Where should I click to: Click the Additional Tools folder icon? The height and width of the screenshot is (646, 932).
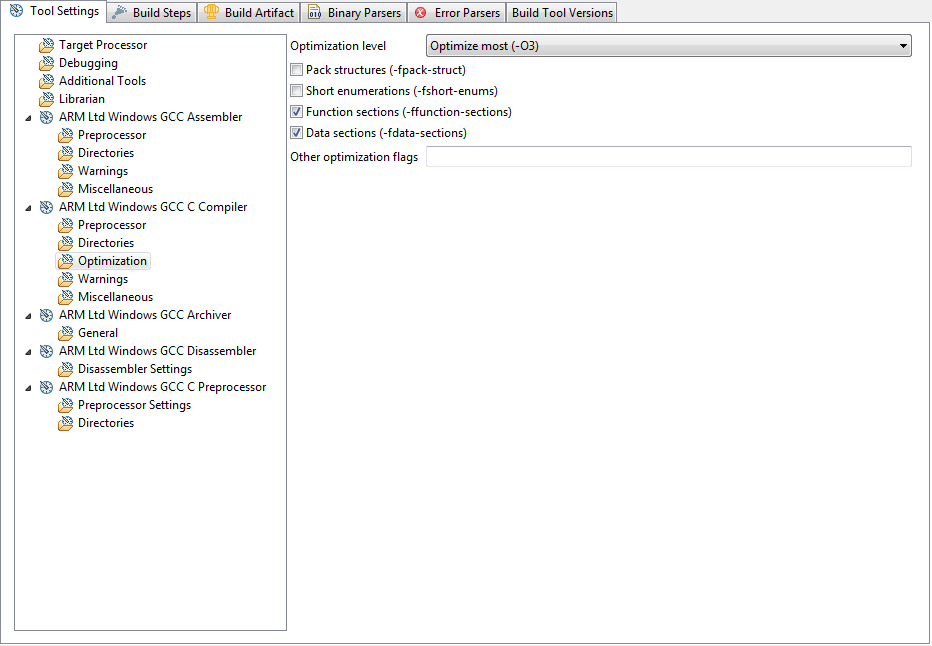pyautogui.click(x=46, y=81)
